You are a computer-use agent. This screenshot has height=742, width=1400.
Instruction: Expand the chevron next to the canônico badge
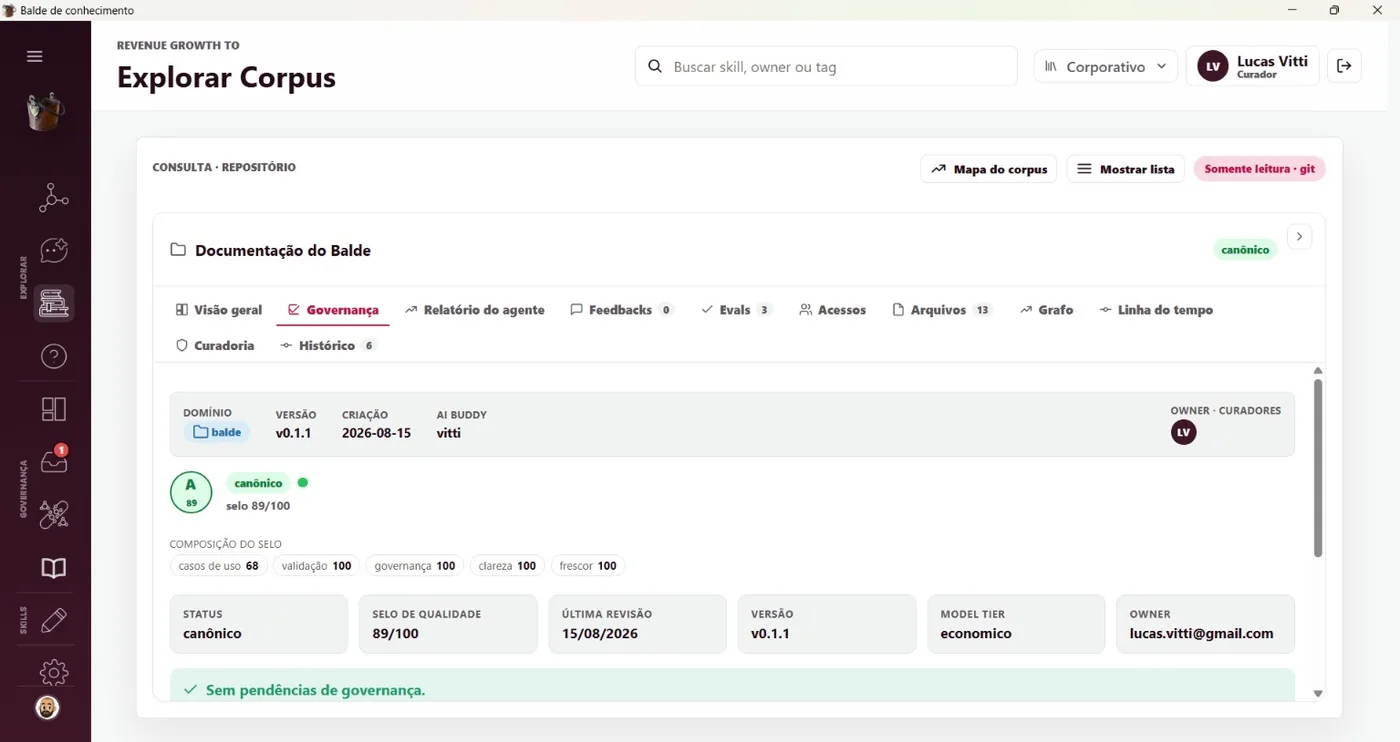pyautogui.click(x=1299, y=237)
